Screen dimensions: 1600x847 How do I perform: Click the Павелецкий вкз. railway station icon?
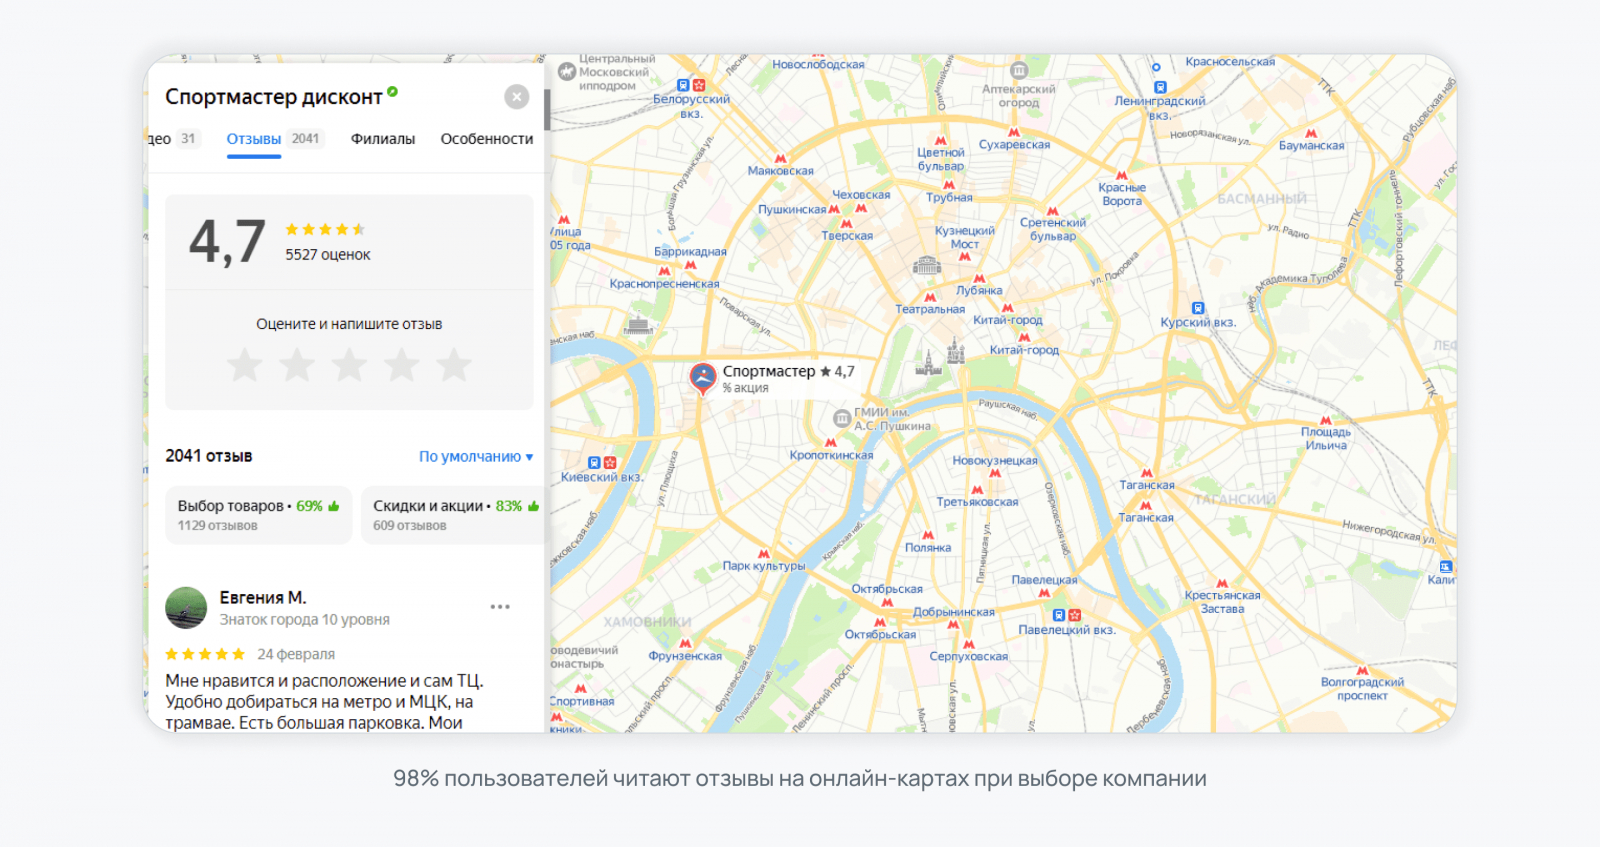coord(1059,615)
